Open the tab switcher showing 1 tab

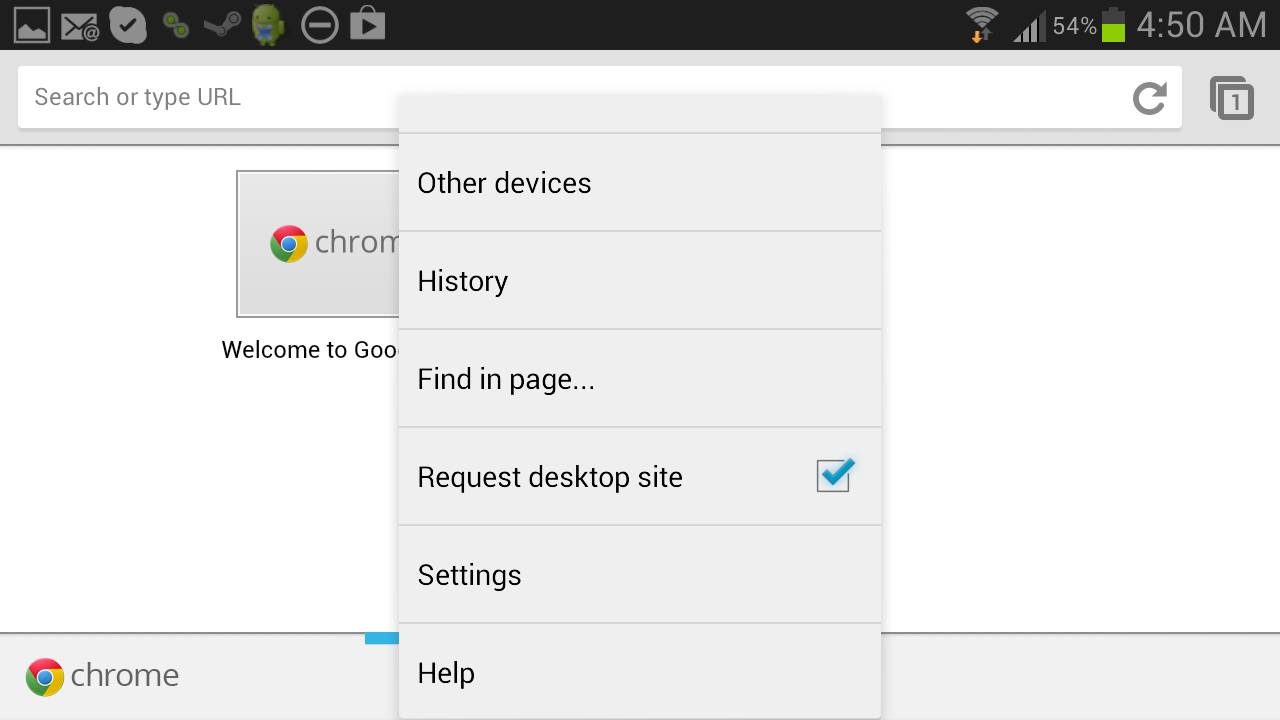(x=1232, y=98)
